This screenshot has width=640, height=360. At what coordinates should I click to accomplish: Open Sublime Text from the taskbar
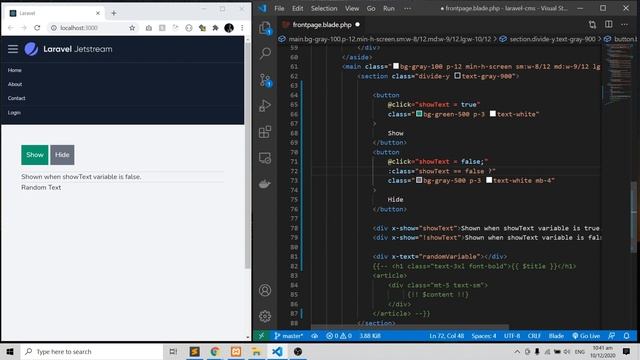click(194, 351)
